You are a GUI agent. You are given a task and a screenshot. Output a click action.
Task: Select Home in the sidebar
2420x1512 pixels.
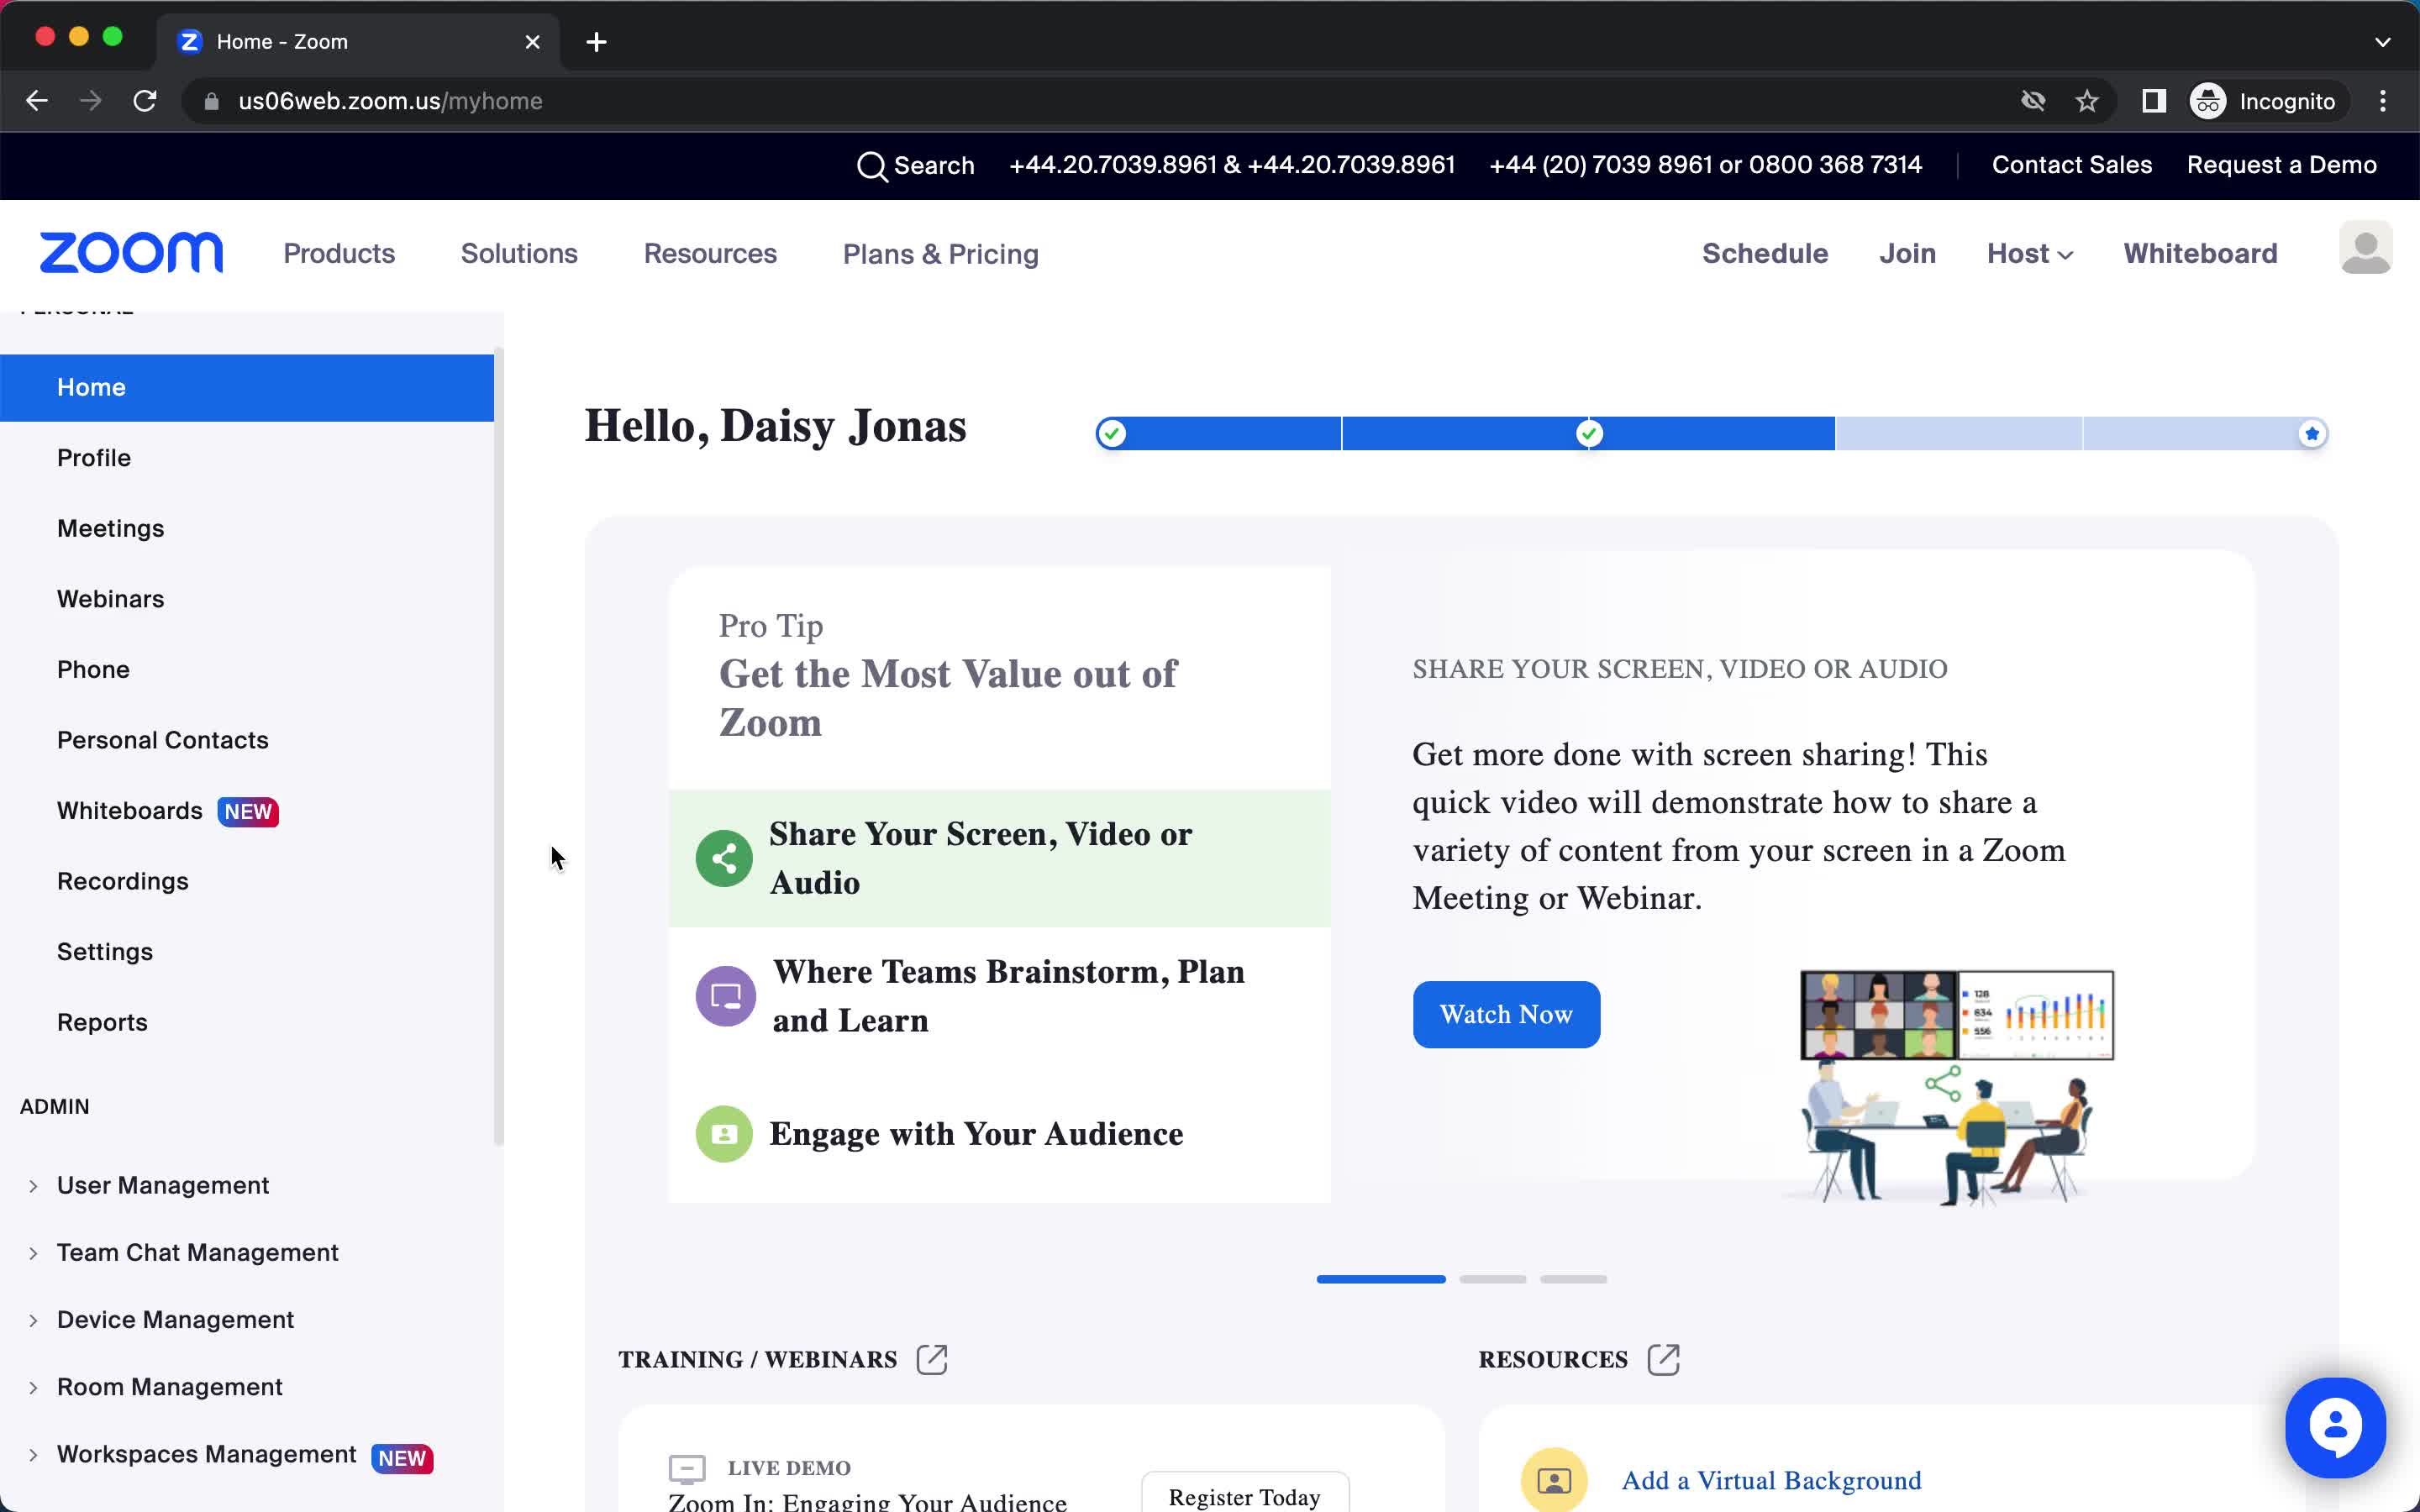click(x=247, y=387)
